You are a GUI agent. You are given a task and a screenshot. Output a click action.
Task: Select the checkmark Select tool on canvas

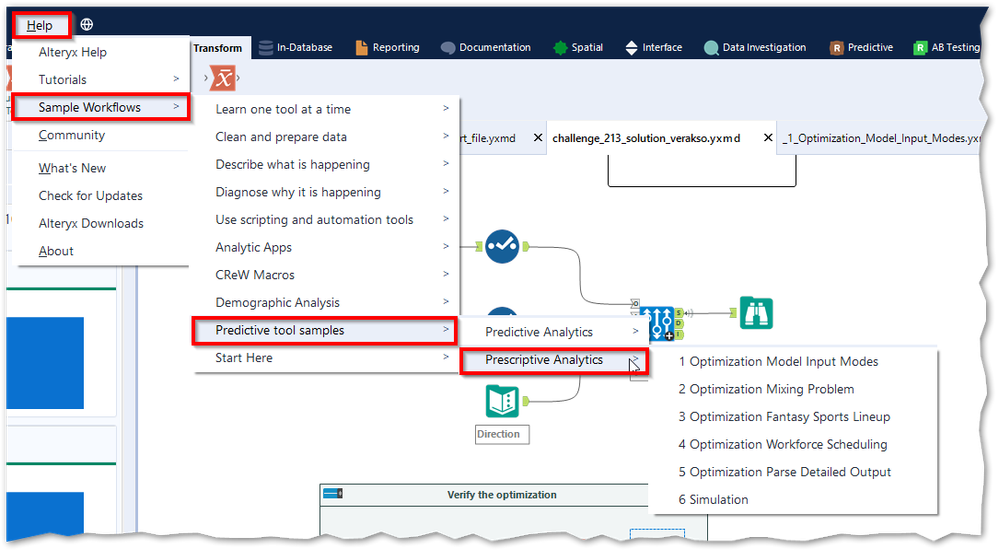coord(502,246)
